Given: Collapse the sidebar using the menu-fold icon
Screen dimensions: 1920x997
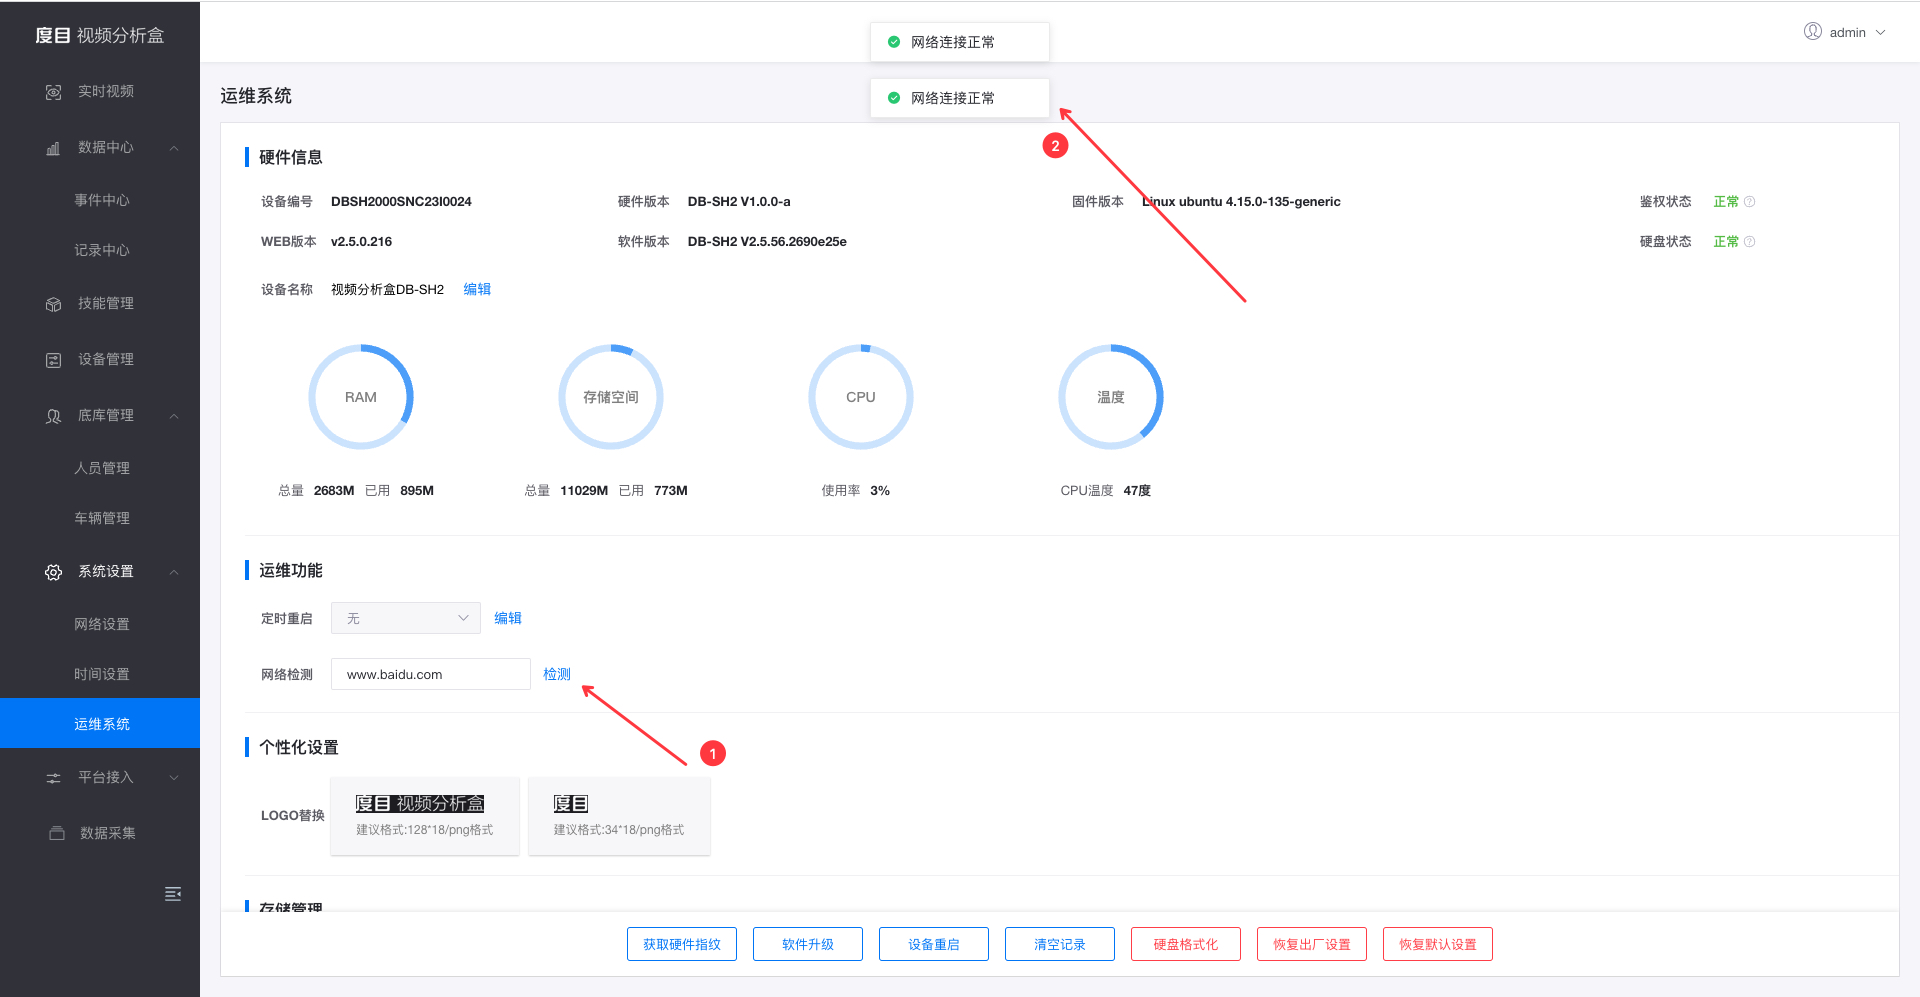Looking at the screenshot, I should pos(173,894).
